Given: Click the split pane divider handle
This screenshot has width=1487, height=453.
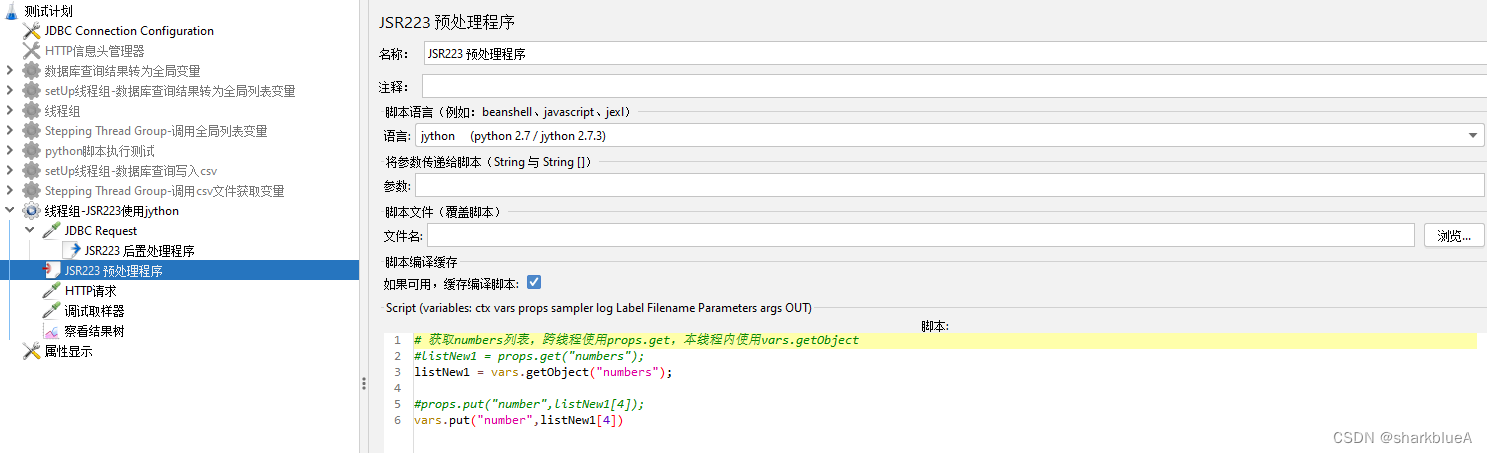Looking at the screenshot, I should tap(363, 383).
